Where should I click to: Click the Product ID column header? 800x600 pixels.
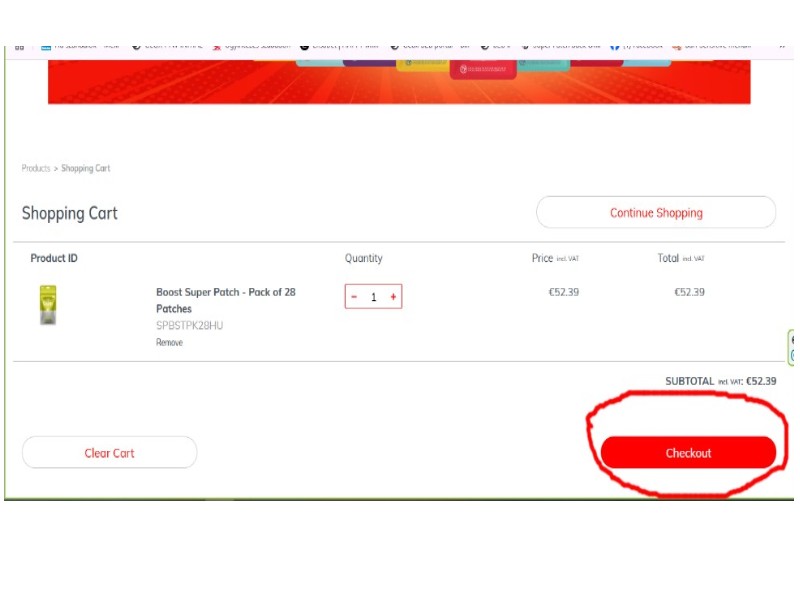coord(54,258)
